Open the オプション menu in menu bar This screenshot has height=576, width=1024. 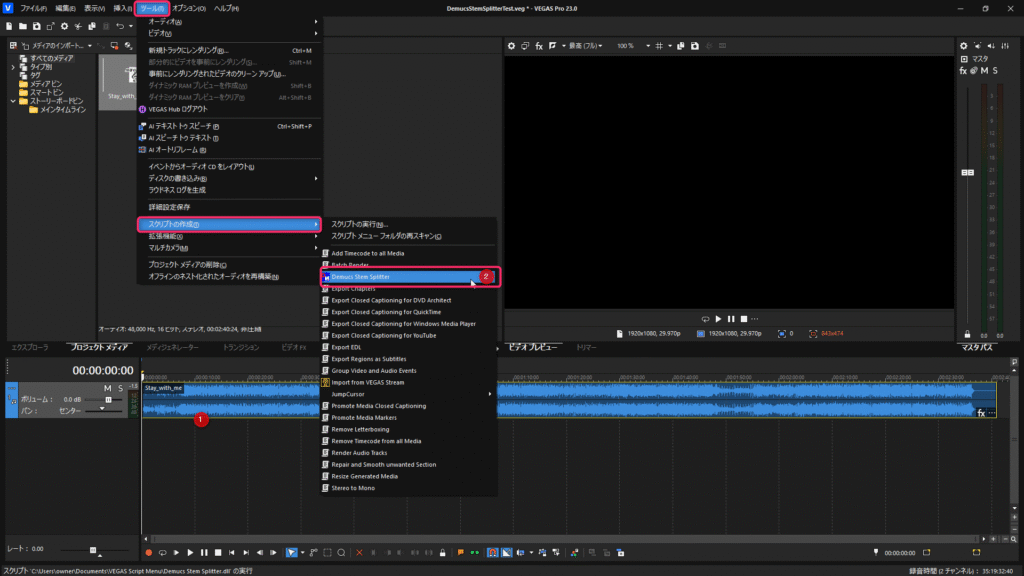pos(188,8)
